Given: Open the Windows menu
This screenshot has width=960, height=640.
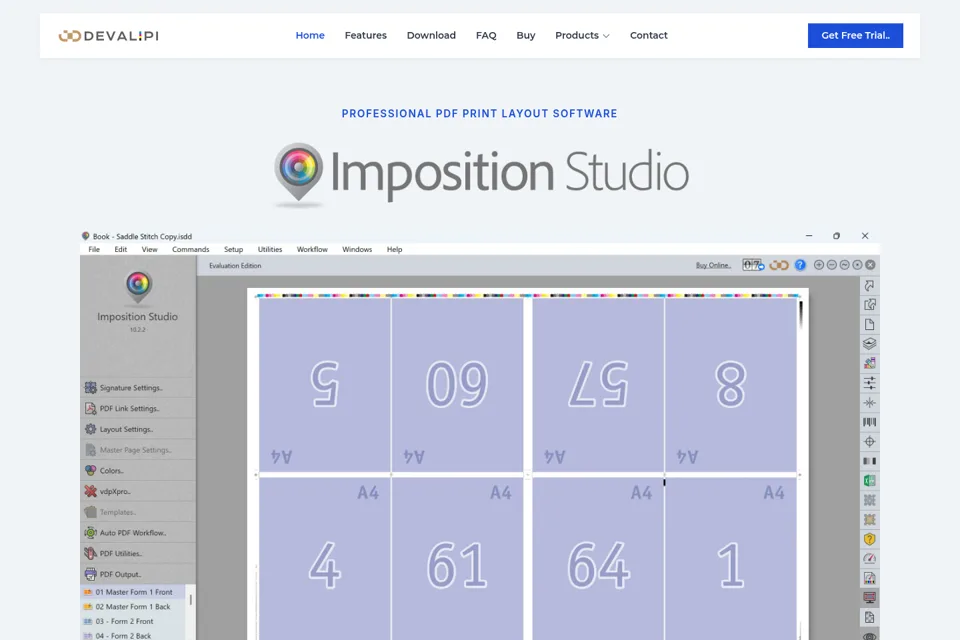Looking at the screenshot, I should (x=357, y=249).
